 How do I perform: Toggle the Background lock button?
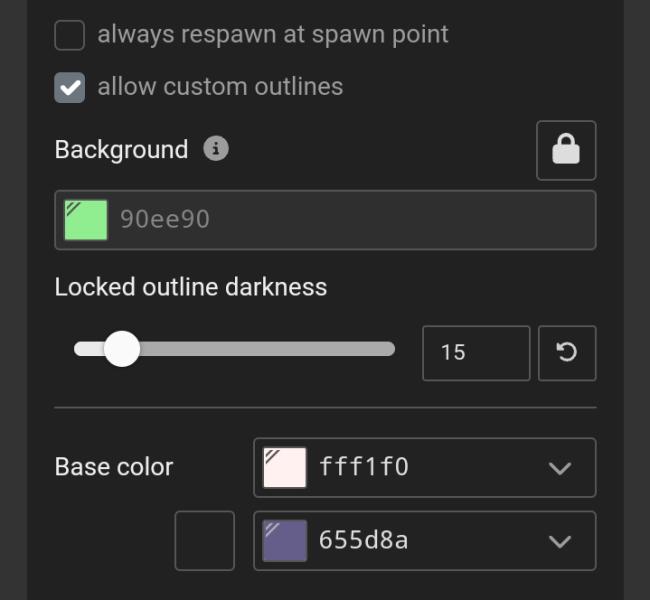[566, 150]
